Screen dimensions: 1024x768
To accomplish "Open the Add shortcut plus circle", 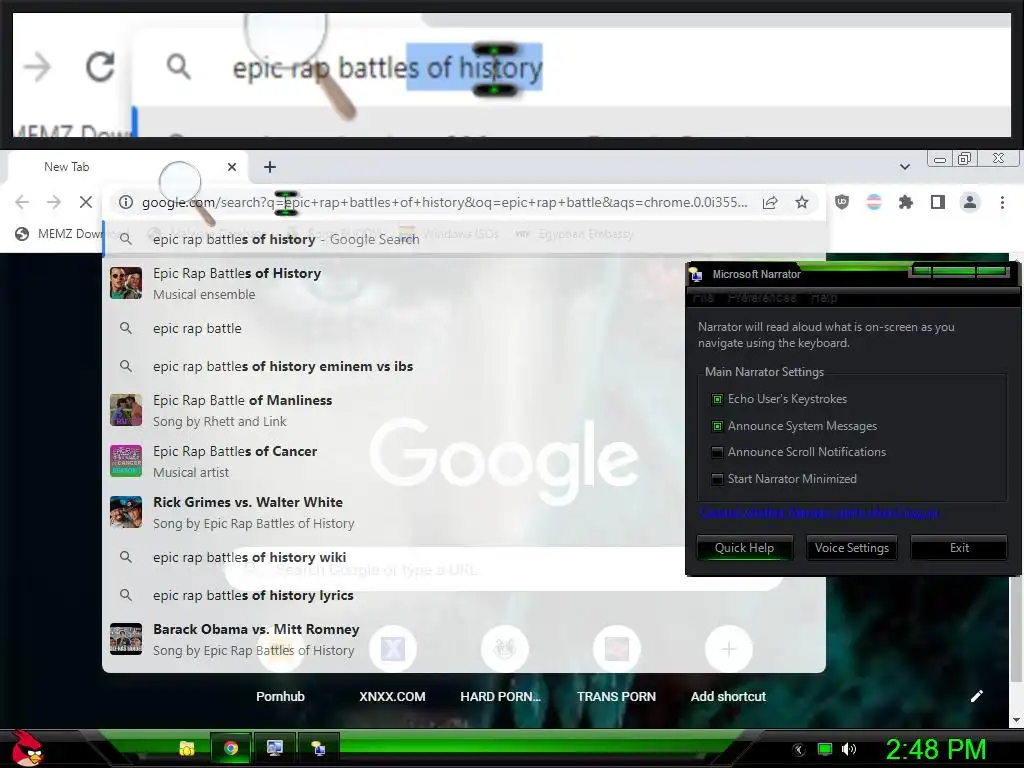I will point(728,649).
